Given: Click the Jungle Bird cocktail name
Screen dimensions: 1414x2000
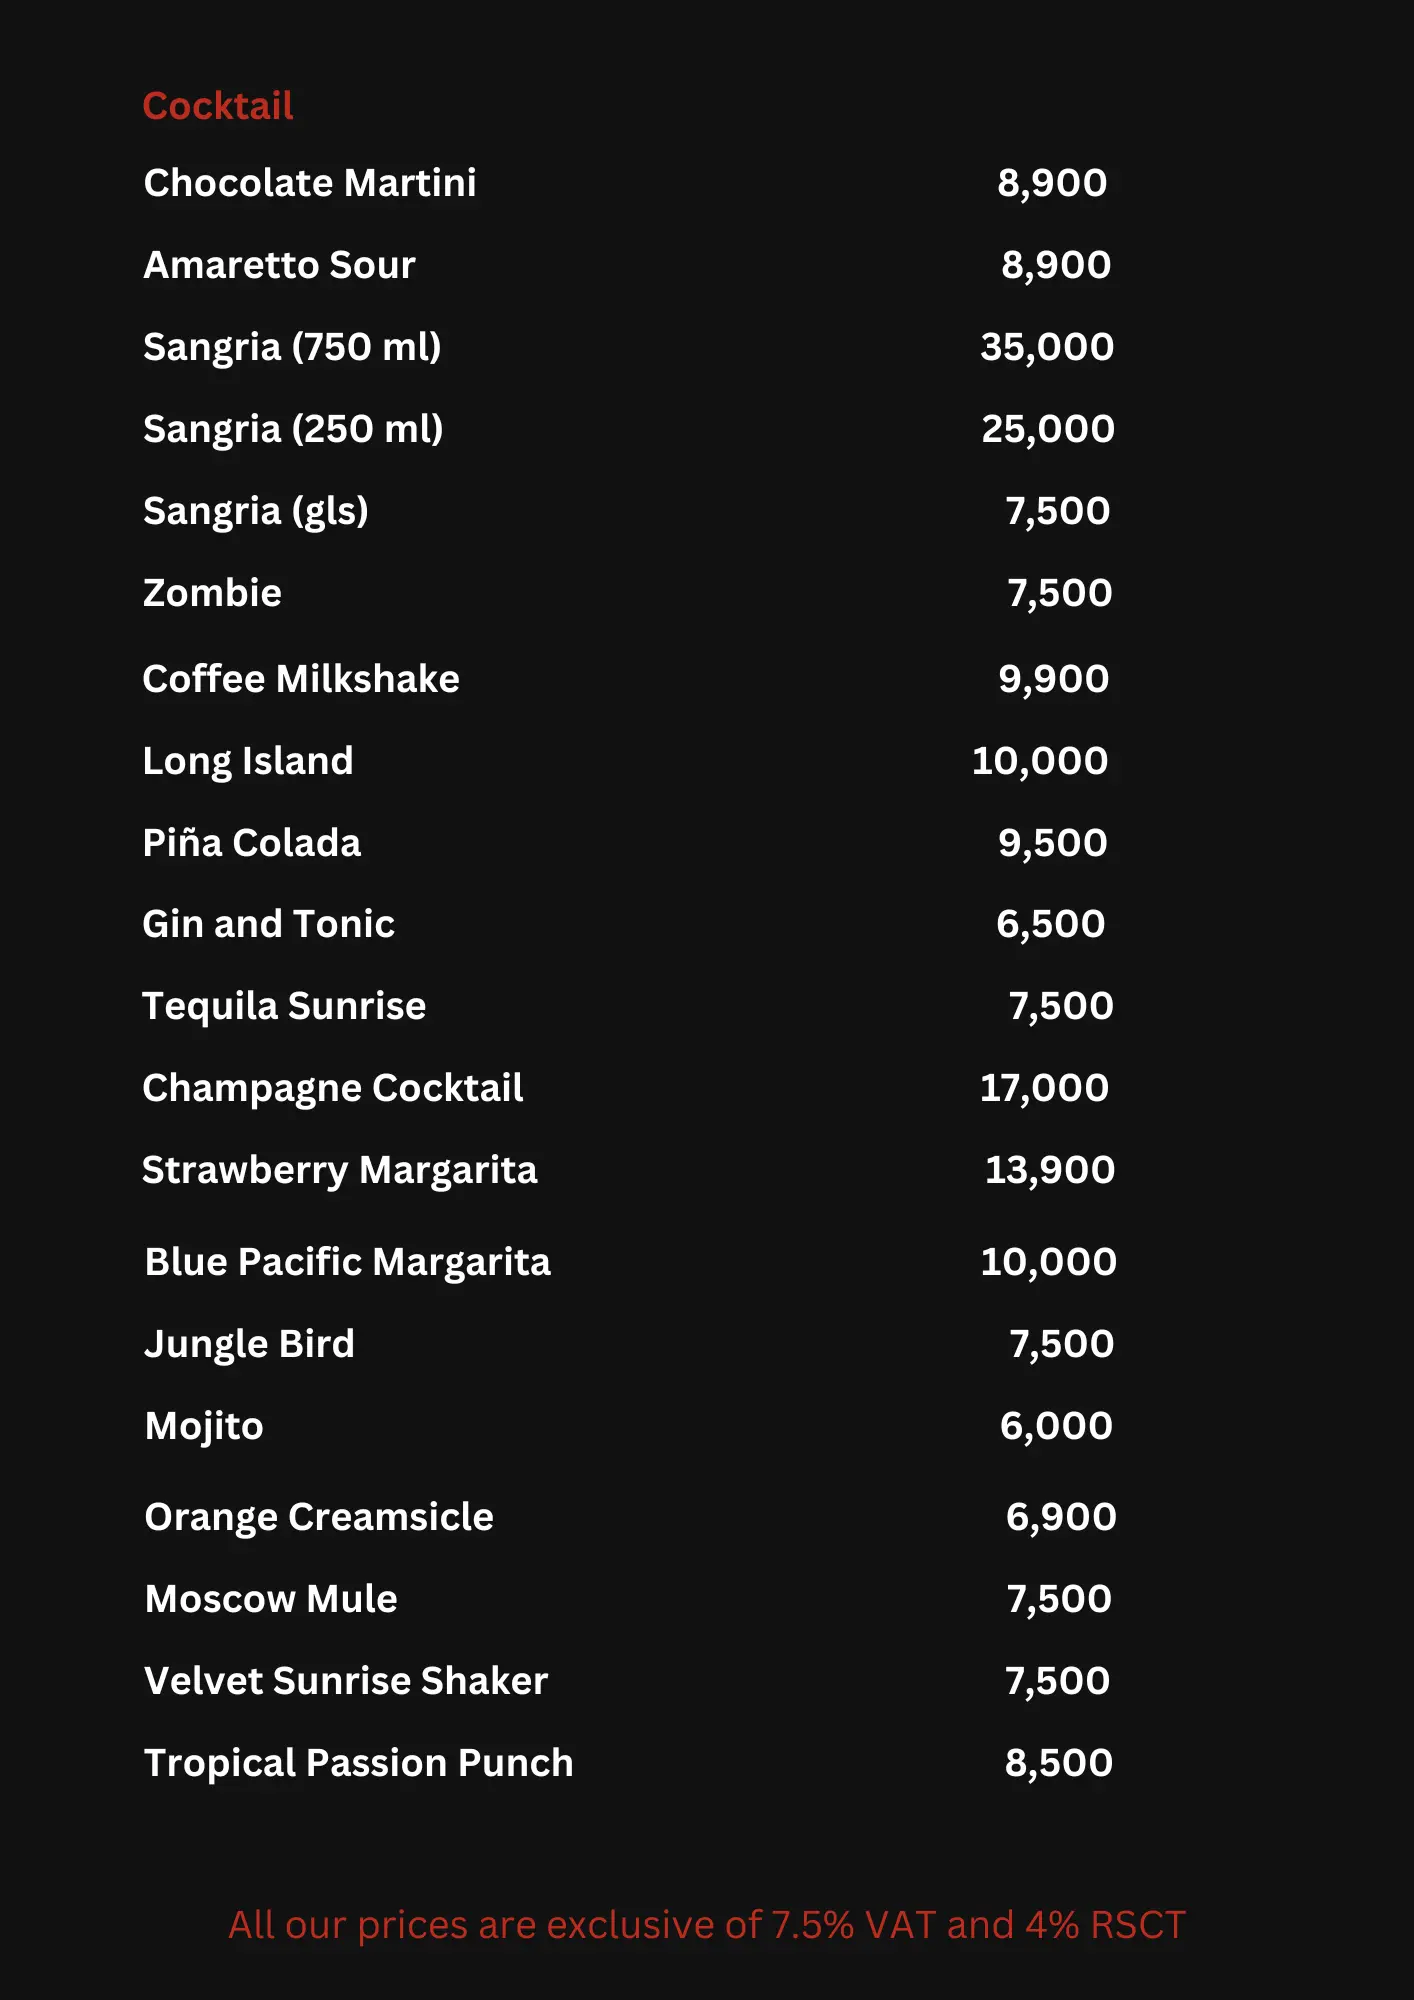Looking at the screenshot, I should point(250,1344).
